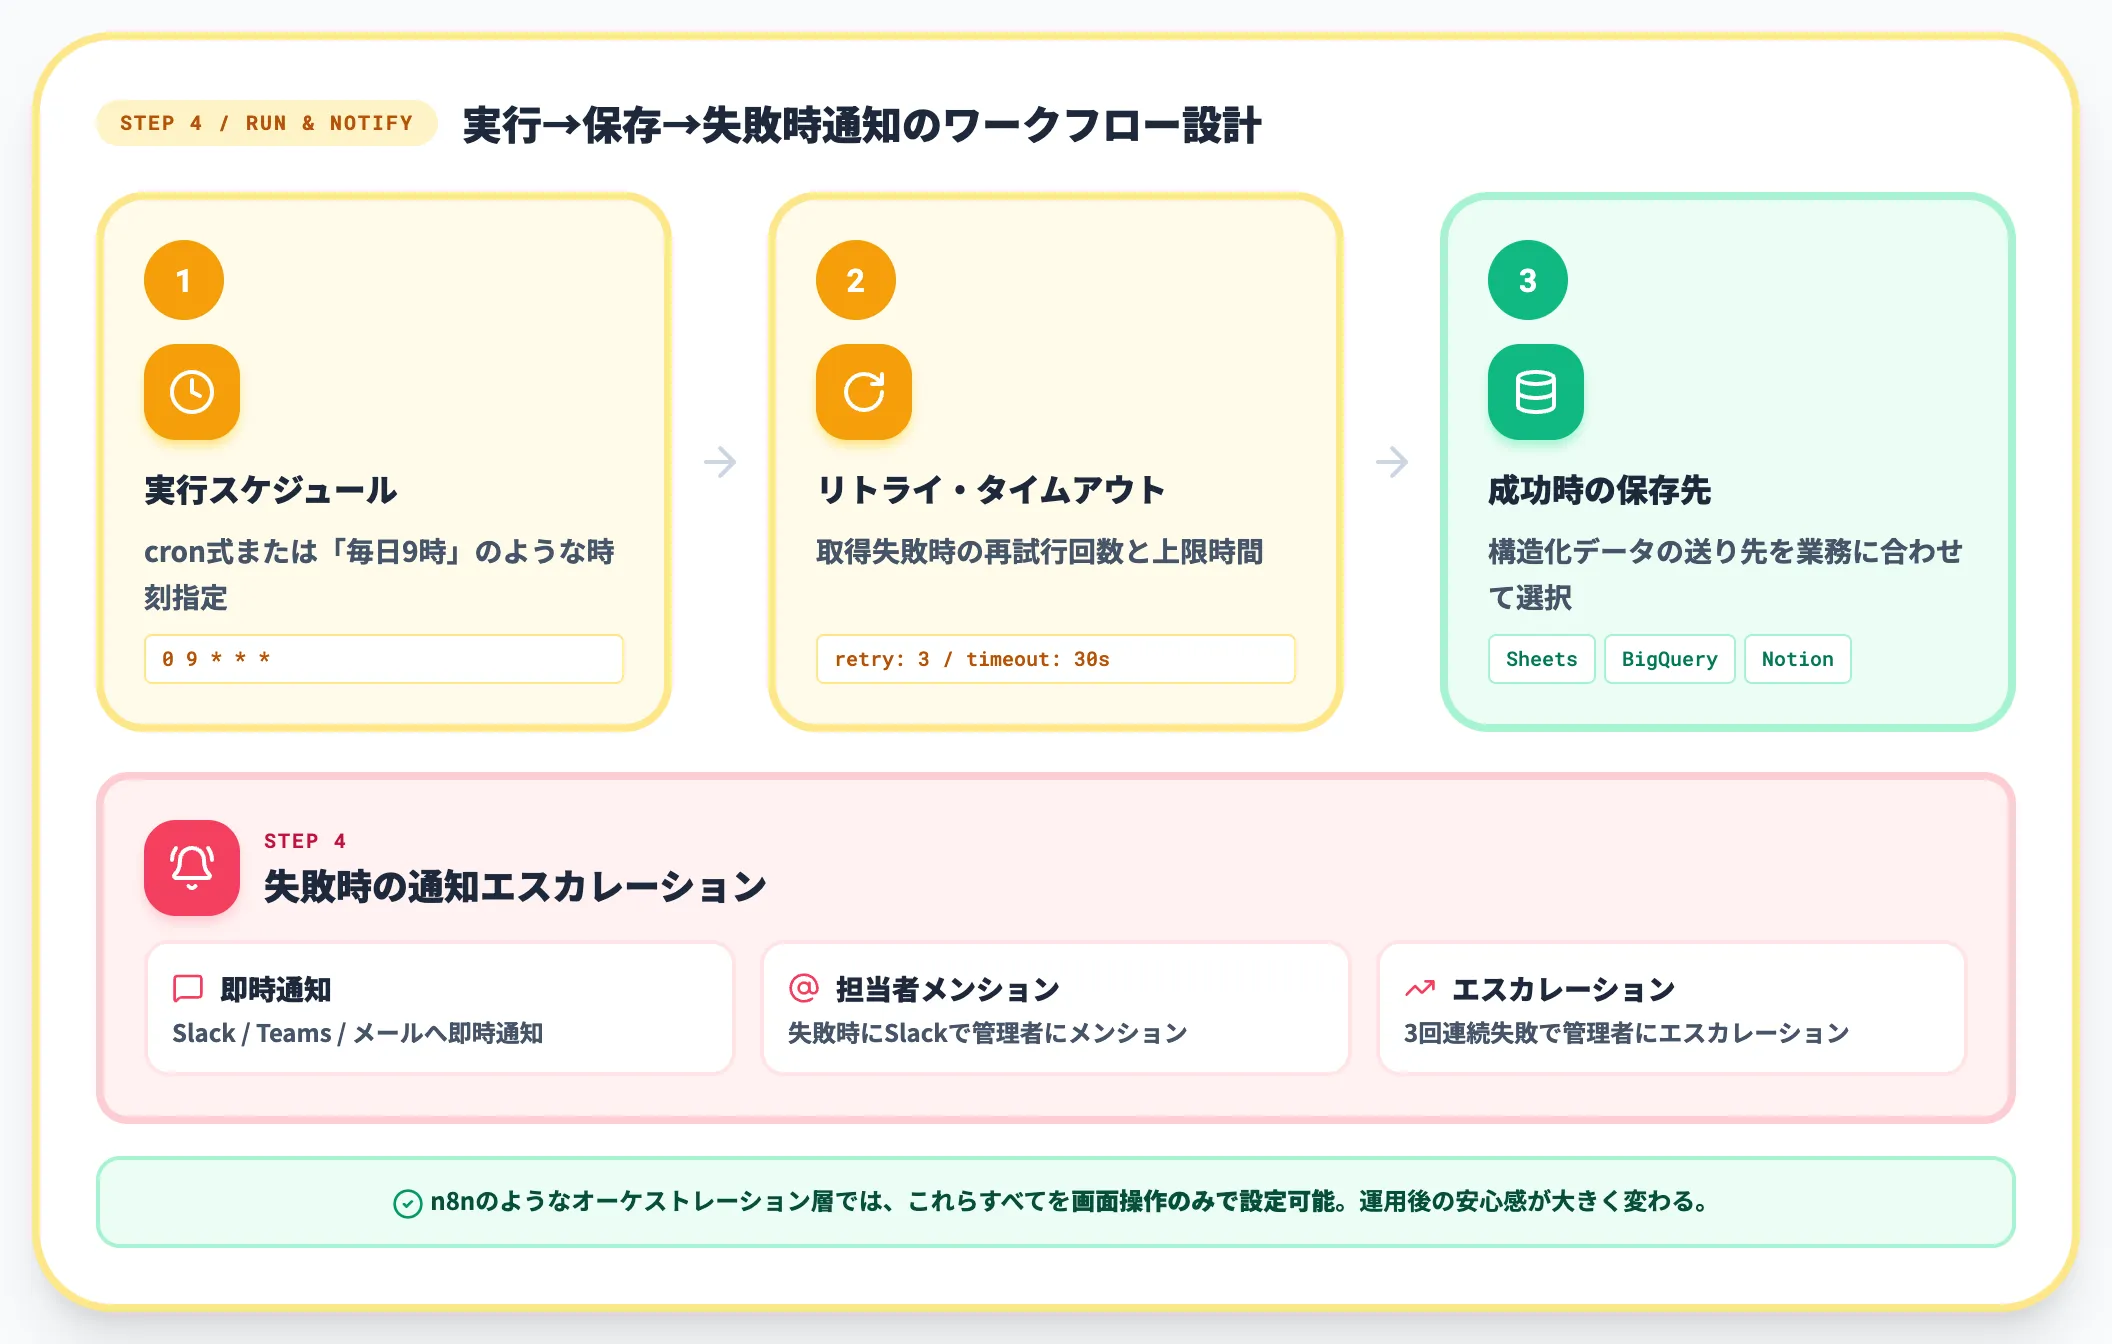Viewport: 2112px width, 1344px height.
Task: Click the cron式または「毎日9時」 description
Action: tap(380, 574)
